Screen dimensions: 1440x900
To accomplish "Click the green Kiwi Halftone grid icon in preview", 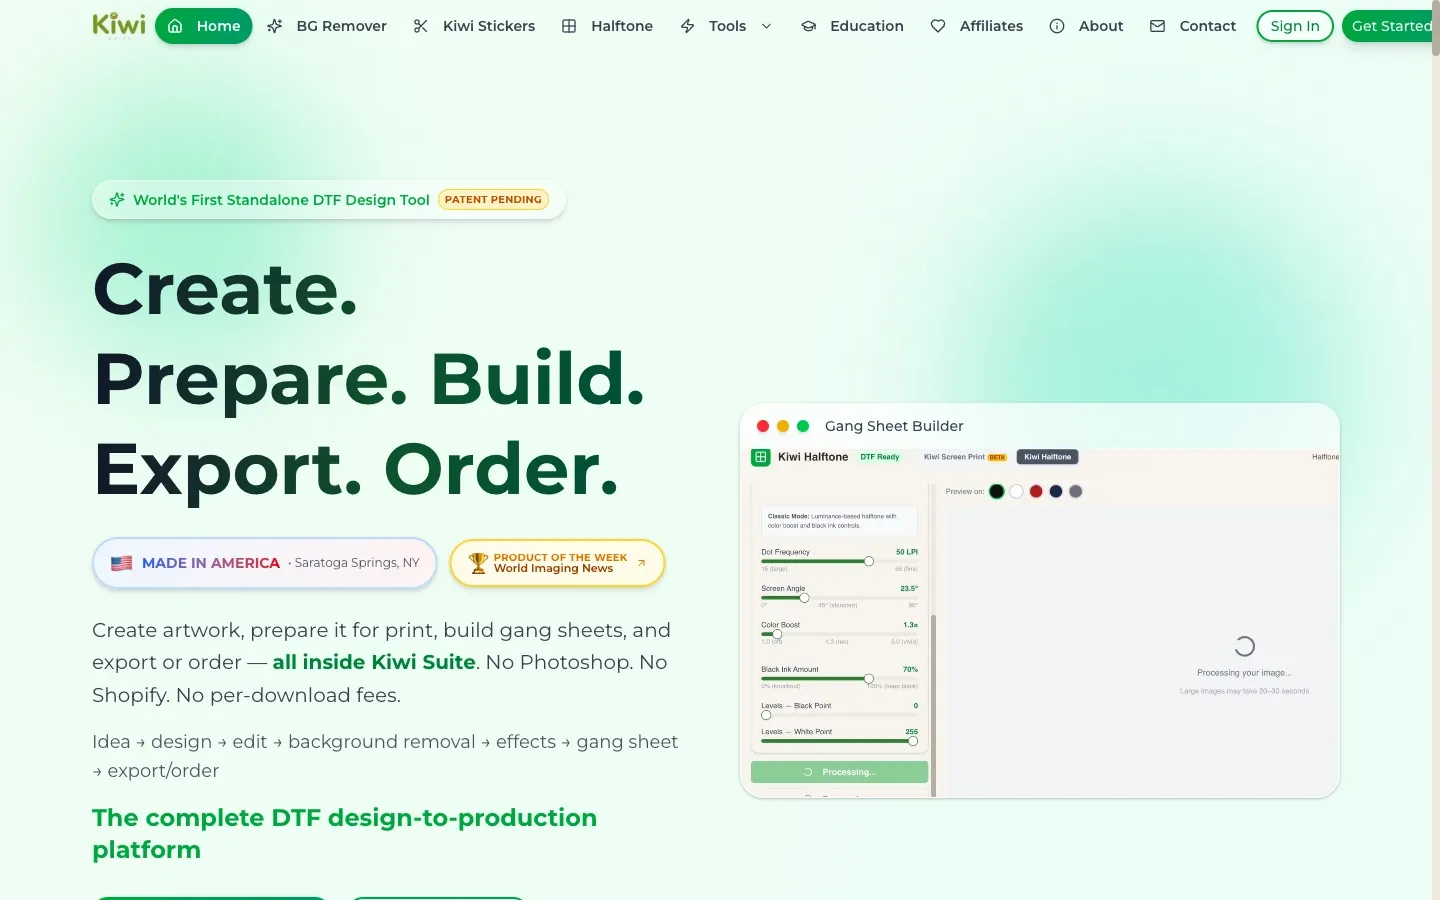I will [760, 457].
